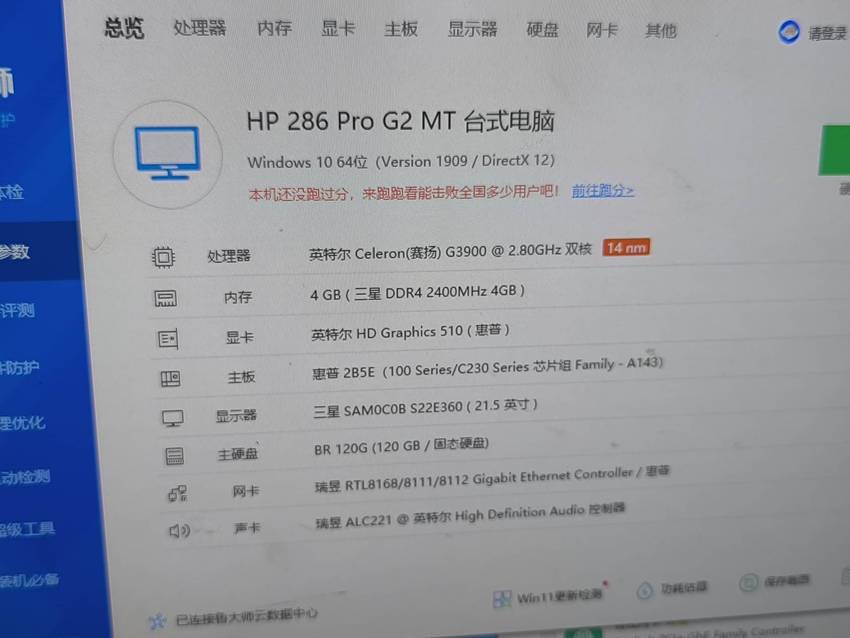This screenshot has width=850, height=638.
Task: Click the 'Windows 10 64位' version line
Action: 401,161
